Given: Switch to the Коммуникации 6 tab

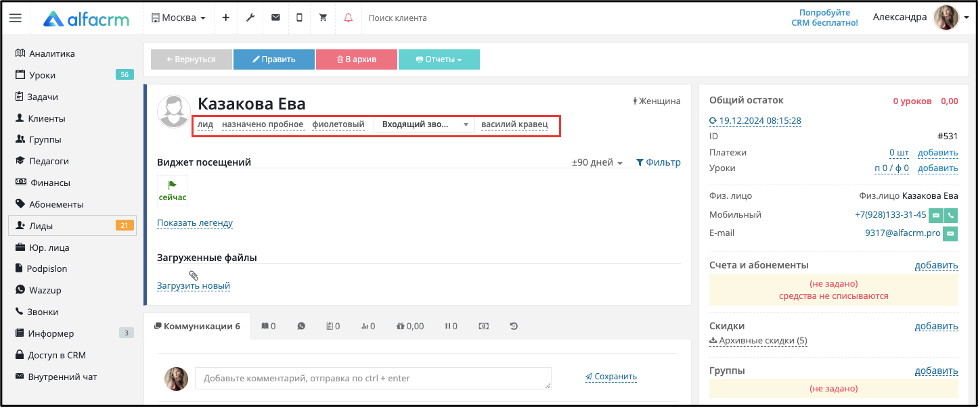Looking at the screenshot, I should point(197,326).
